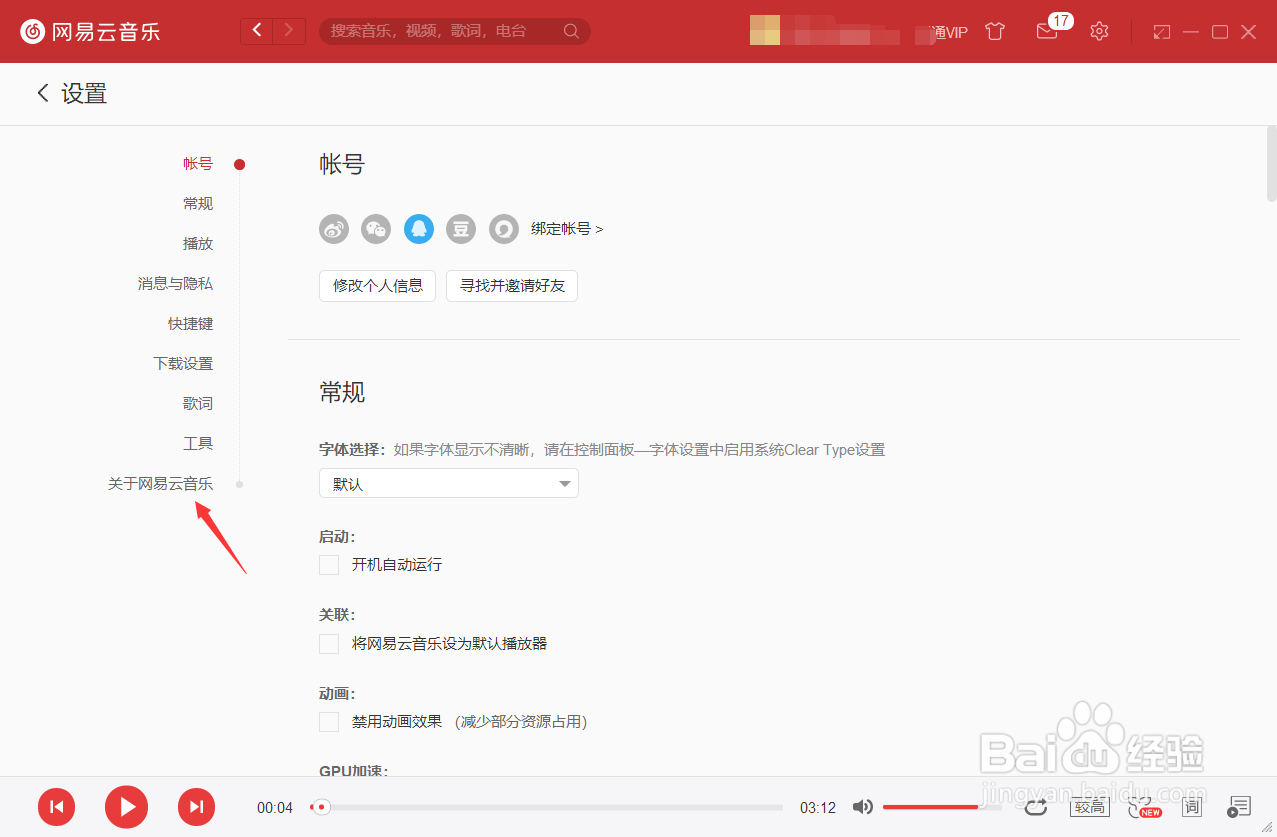Open 关于网易云音乐 section
This screenshot has width=1277, height=837.
[160, 484]
